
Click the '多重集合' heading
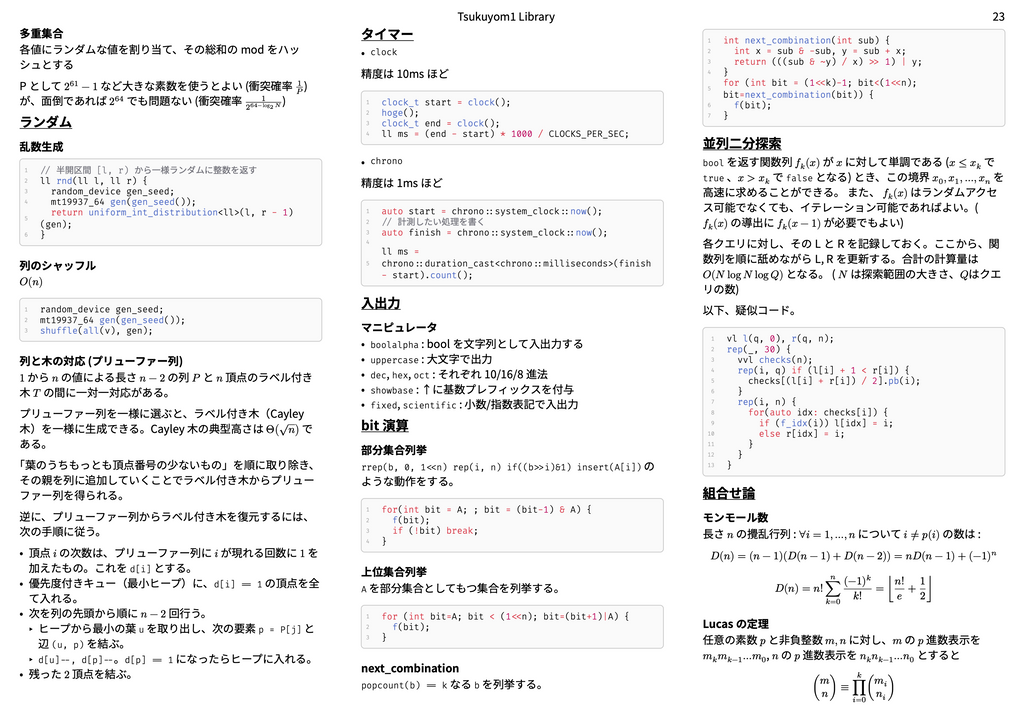click(x=39, y=33)
